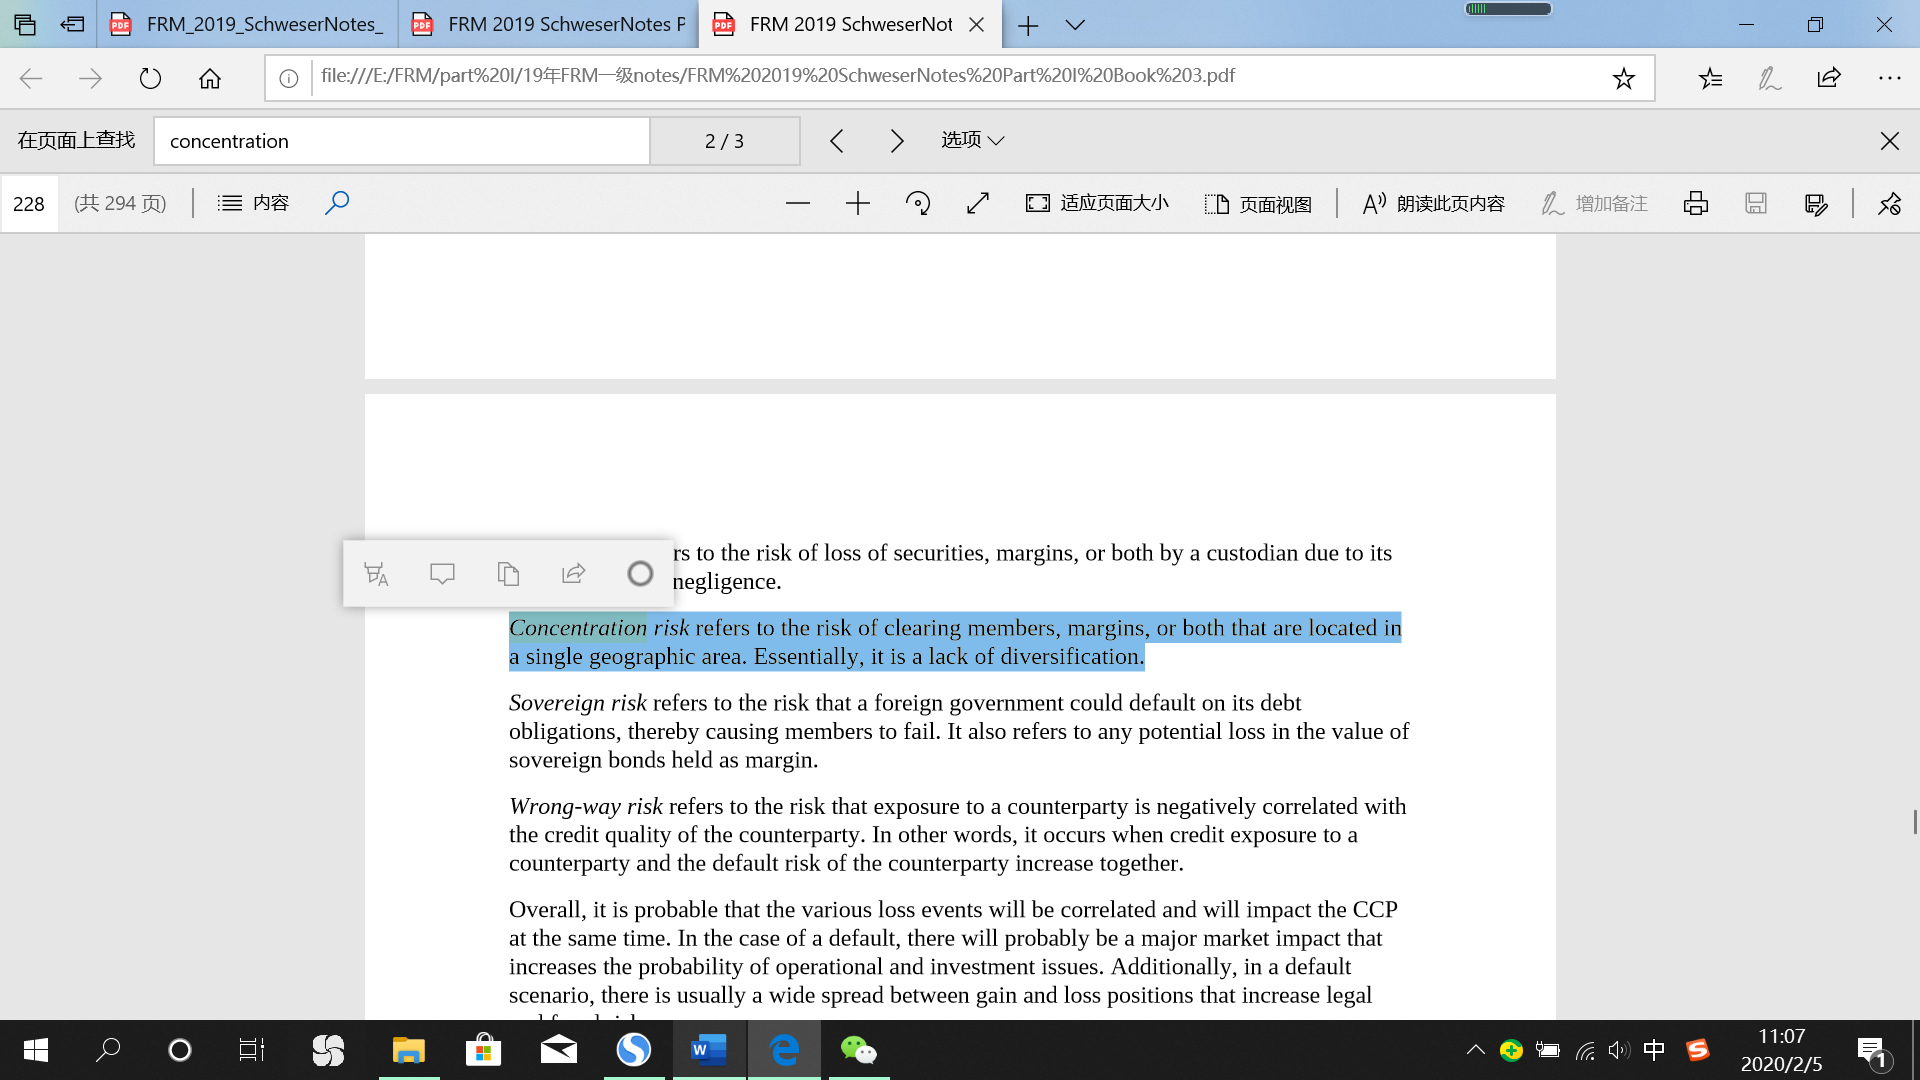Add comment to highlighted text

[442, 574]
